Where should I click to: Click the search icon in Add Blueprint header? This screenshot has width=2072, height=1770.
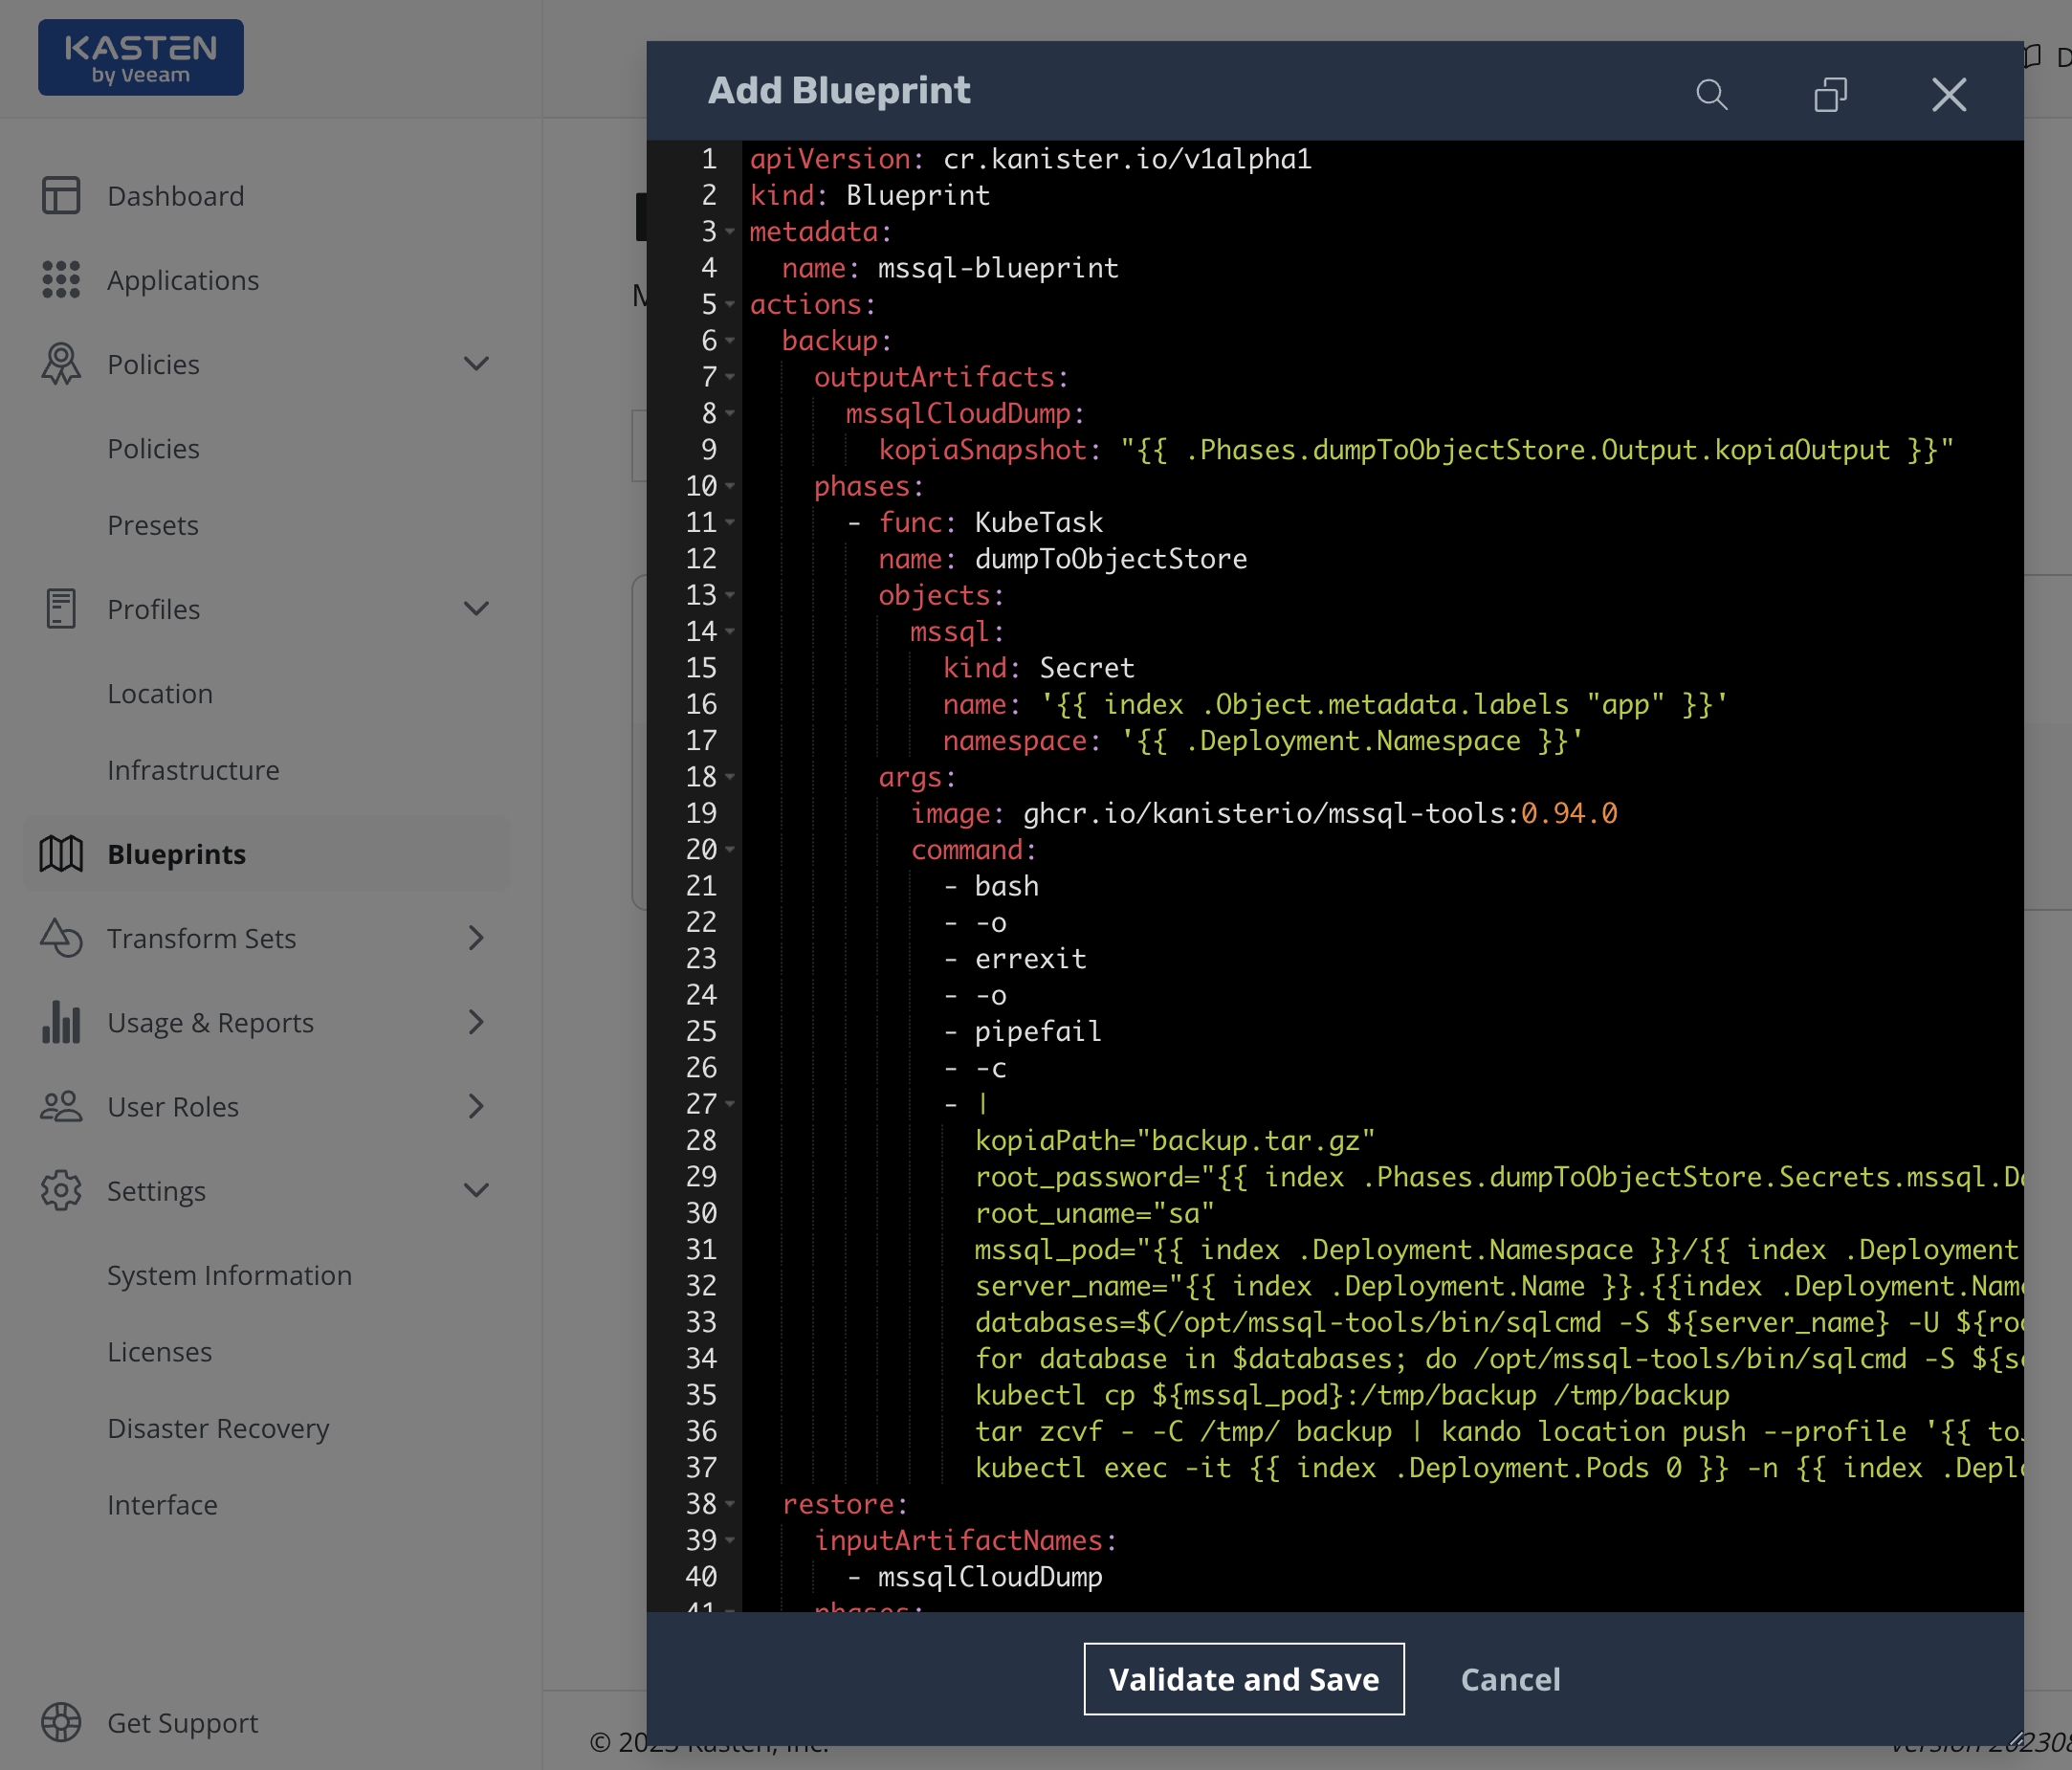[x=1711, y=95]
